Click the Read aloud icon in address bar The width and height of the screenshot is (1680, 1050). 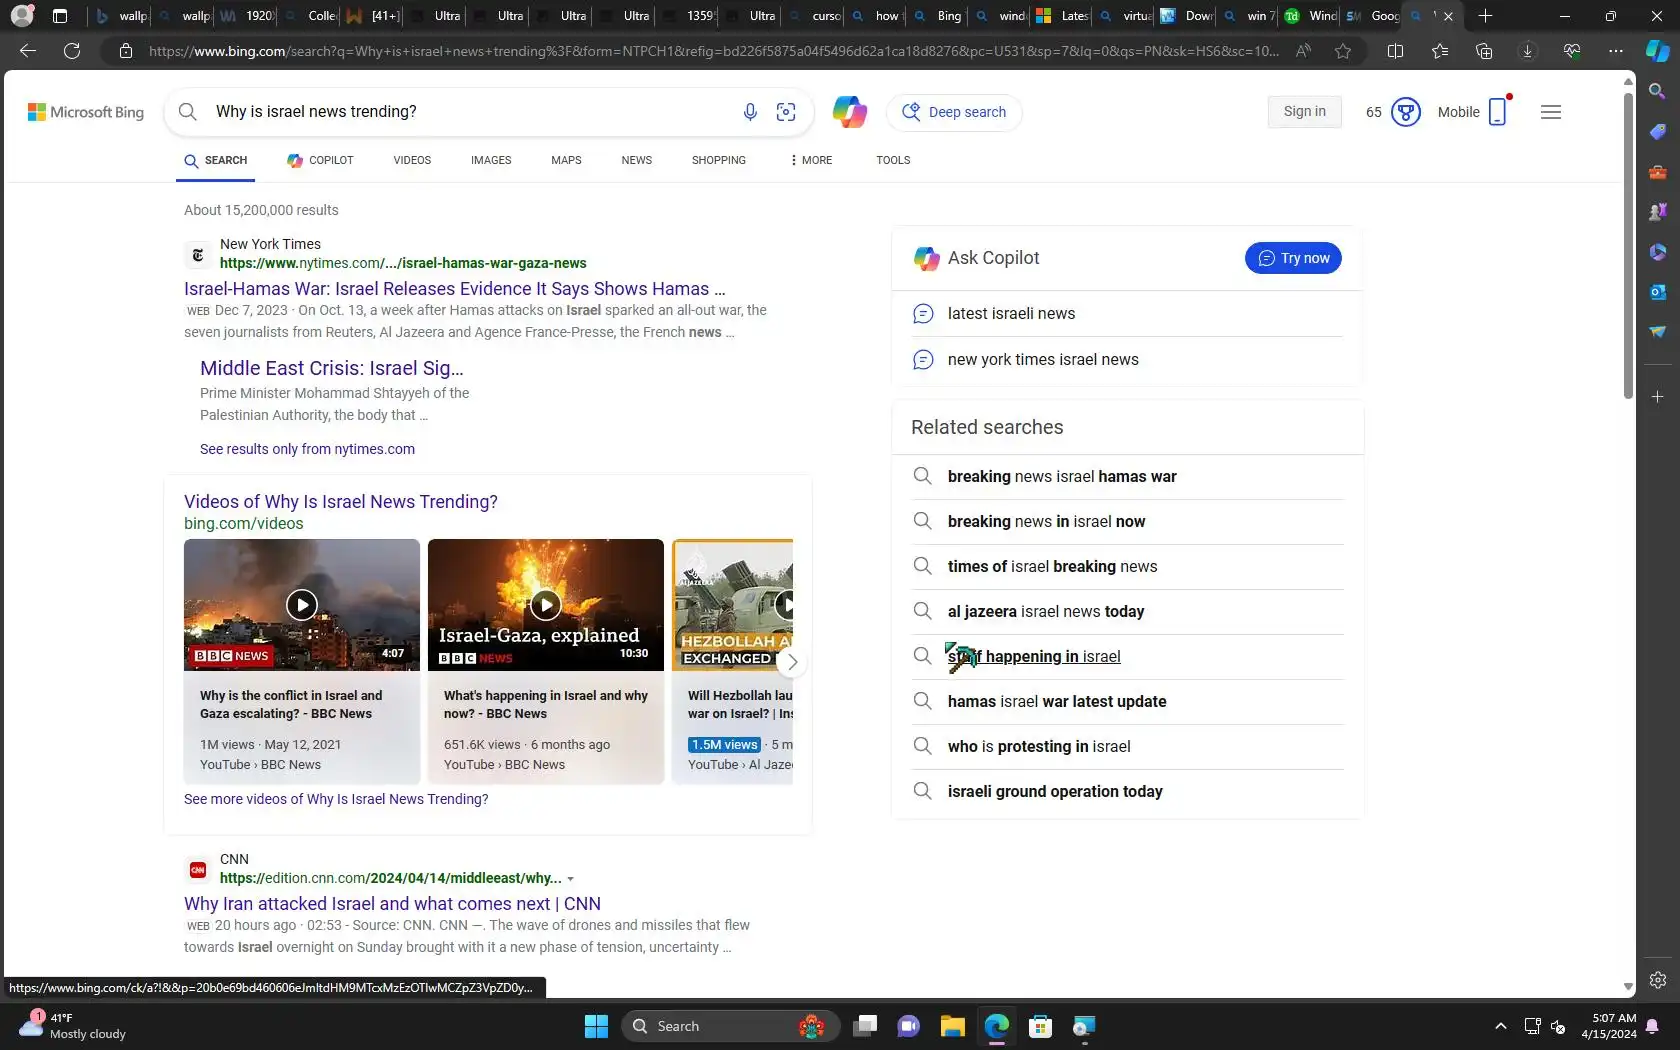pyautogui.click(x=1303, y=51)
